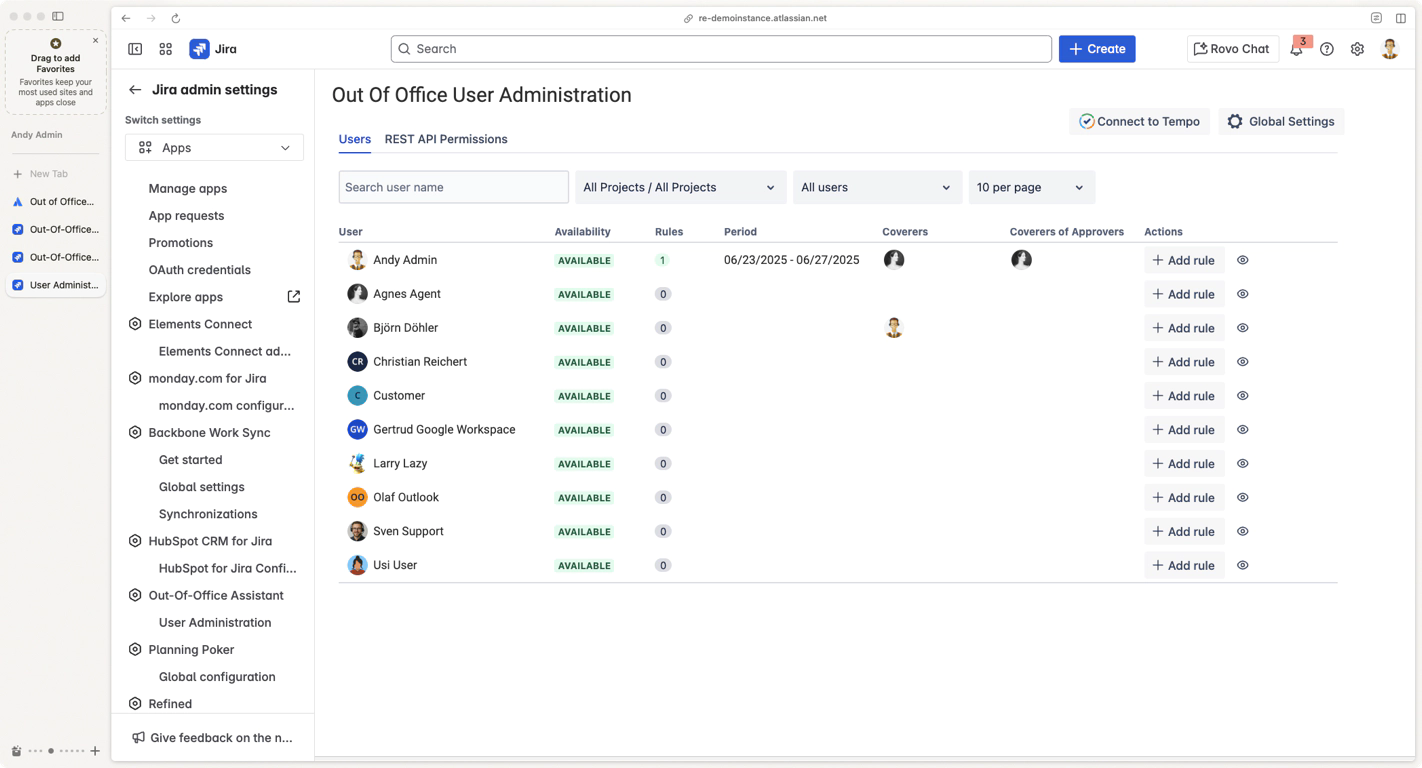This screenshot has width=1422, height=768.
Task: Click Add rule for Agnes Agent
Action: (x=1184, y=294)
